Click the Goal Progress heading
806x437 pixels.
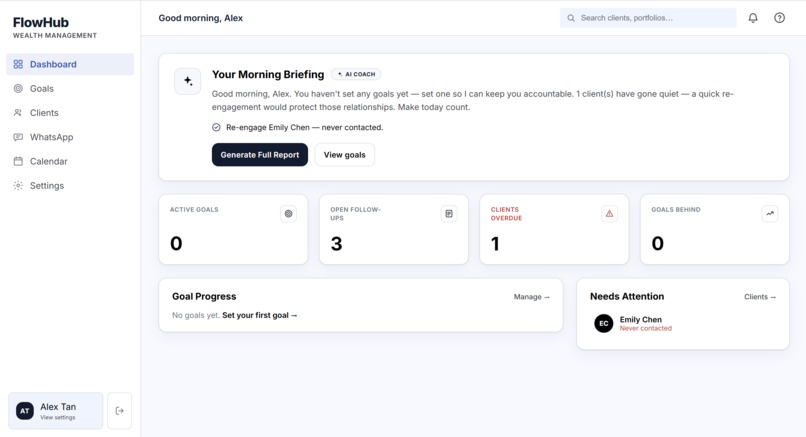[x=204, y=297]
